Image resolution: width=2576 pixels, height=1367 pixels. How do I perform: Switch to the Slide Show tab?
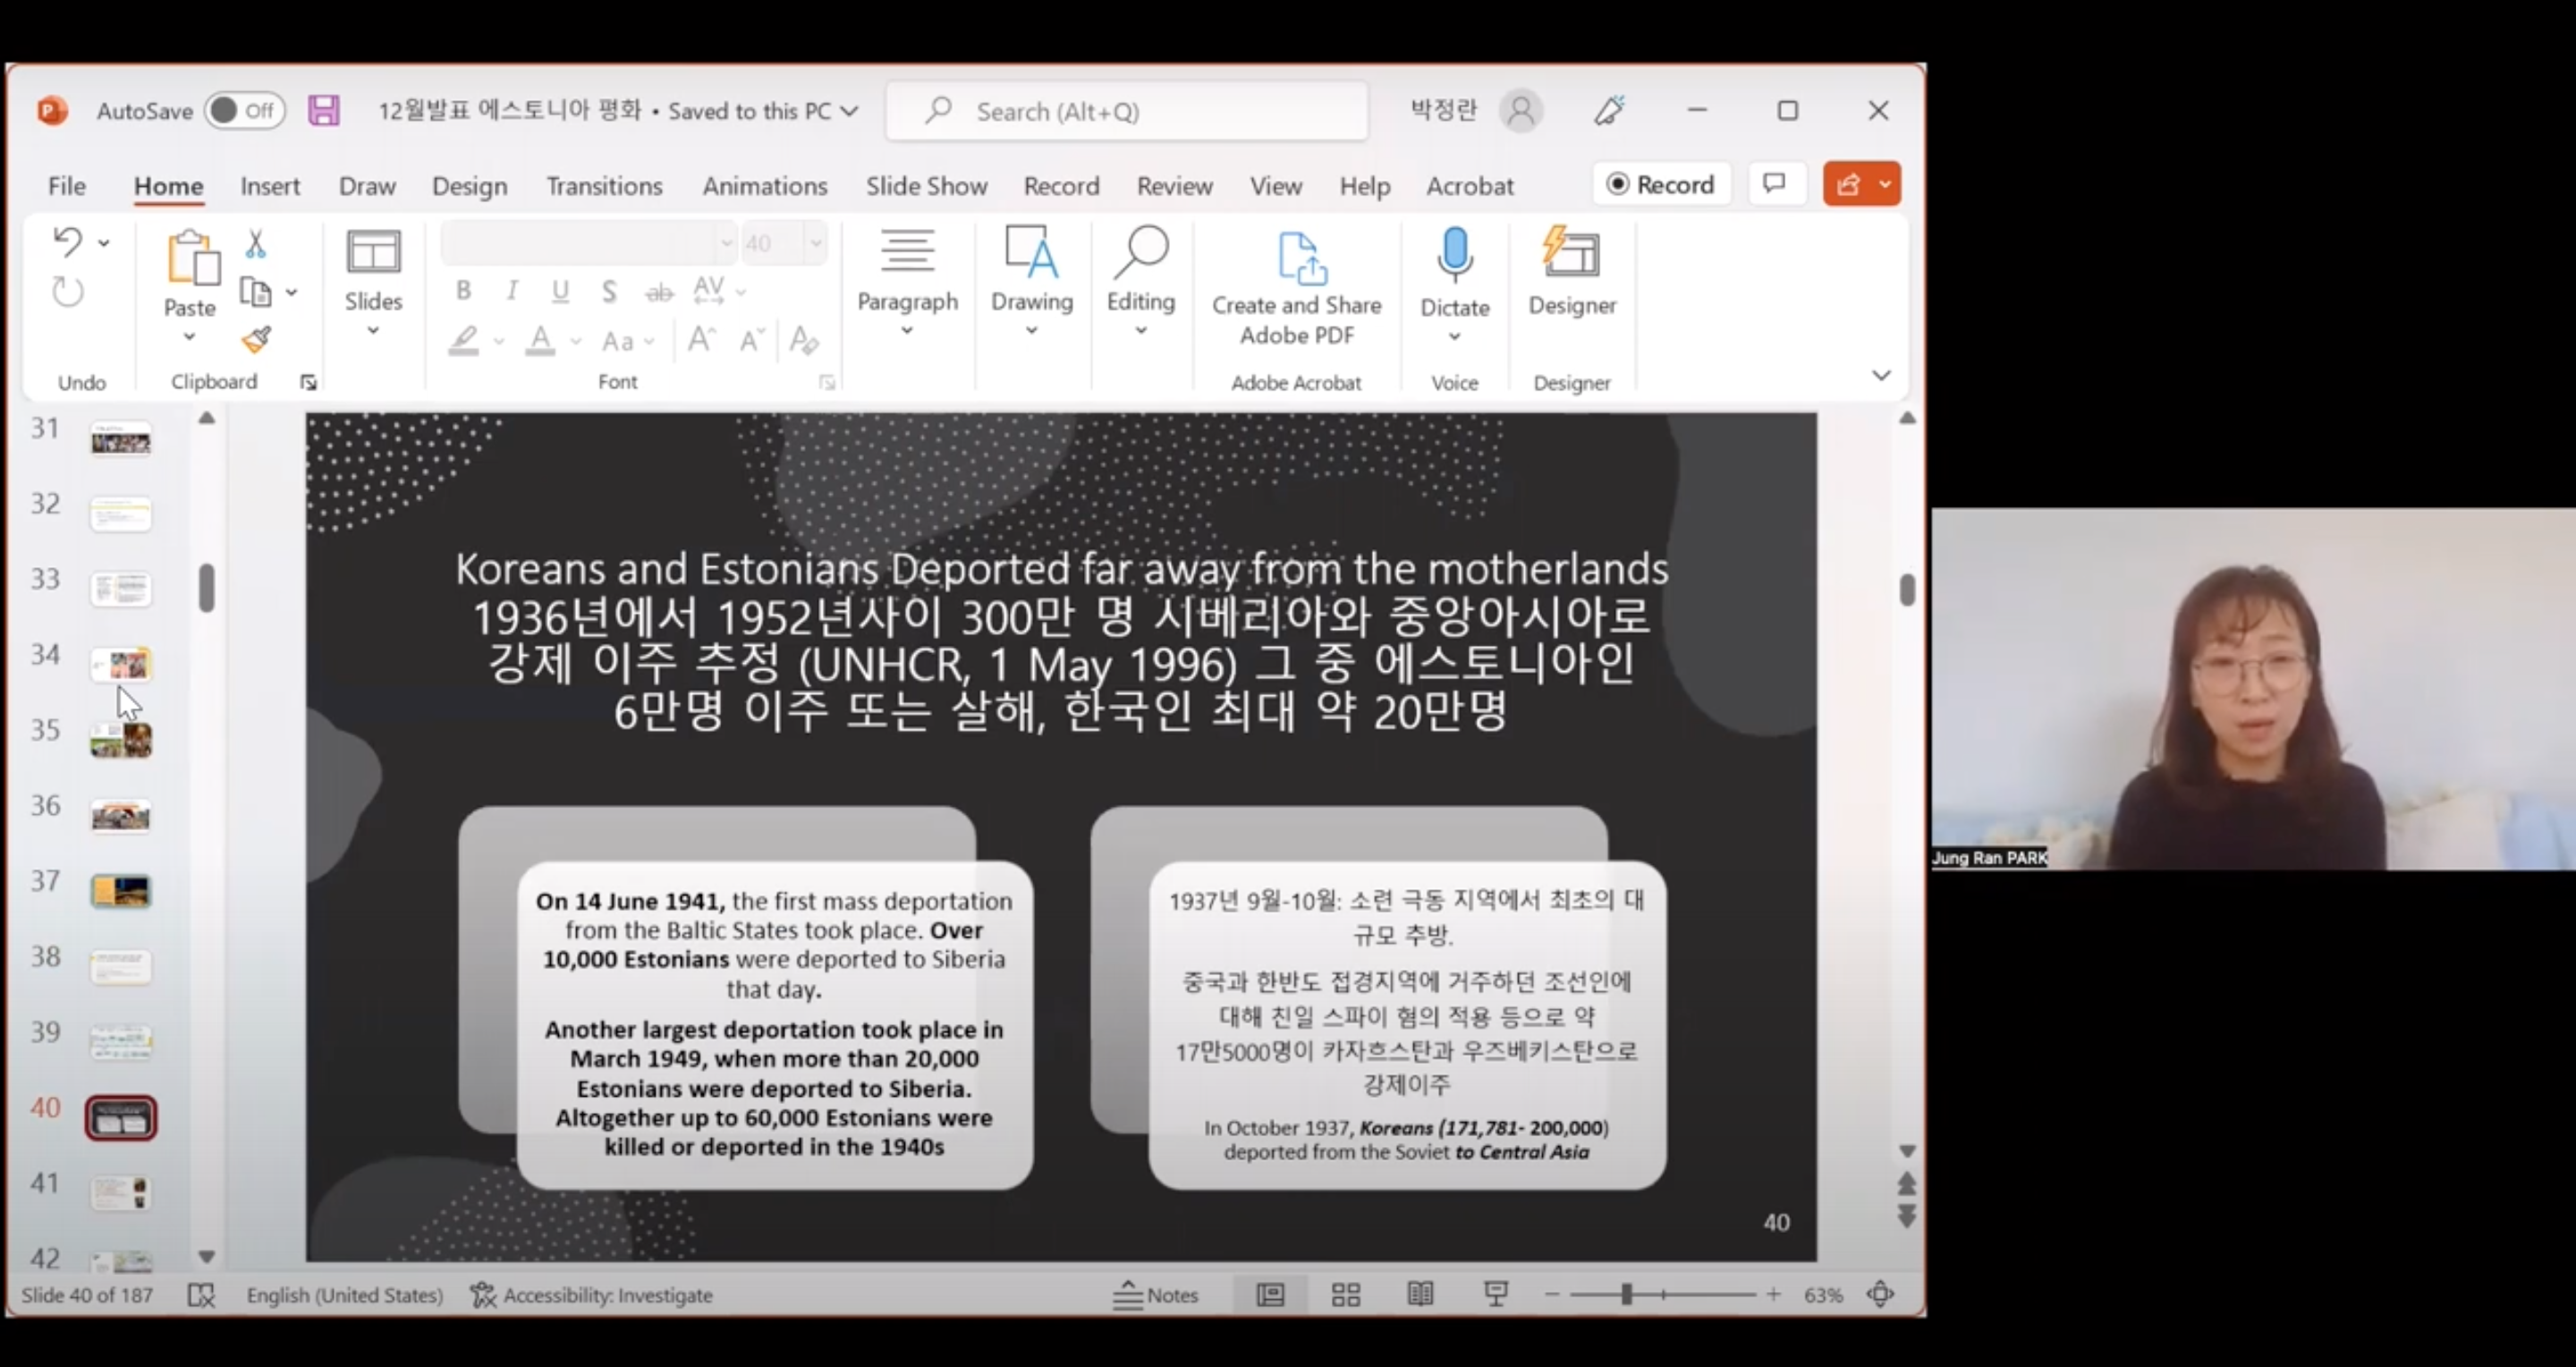click(x=926, y=186)
